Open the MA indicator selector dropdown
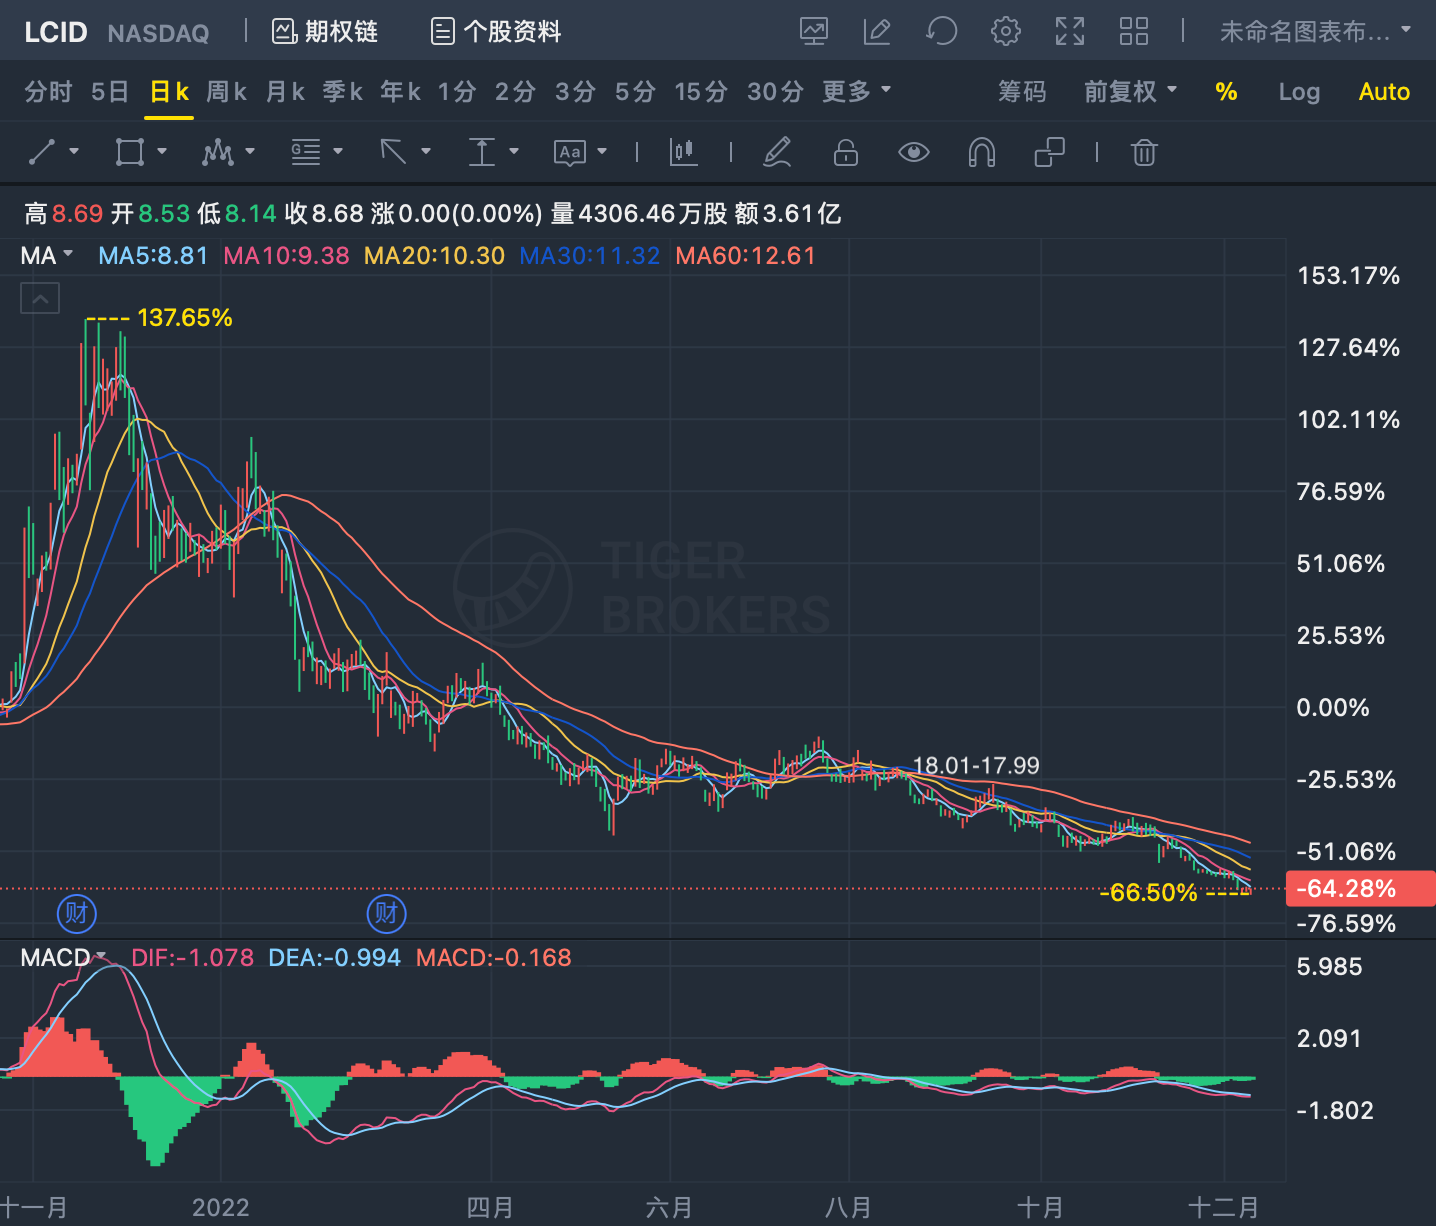The width and height of the screenshot is (1436, 1226). [47, 255]
